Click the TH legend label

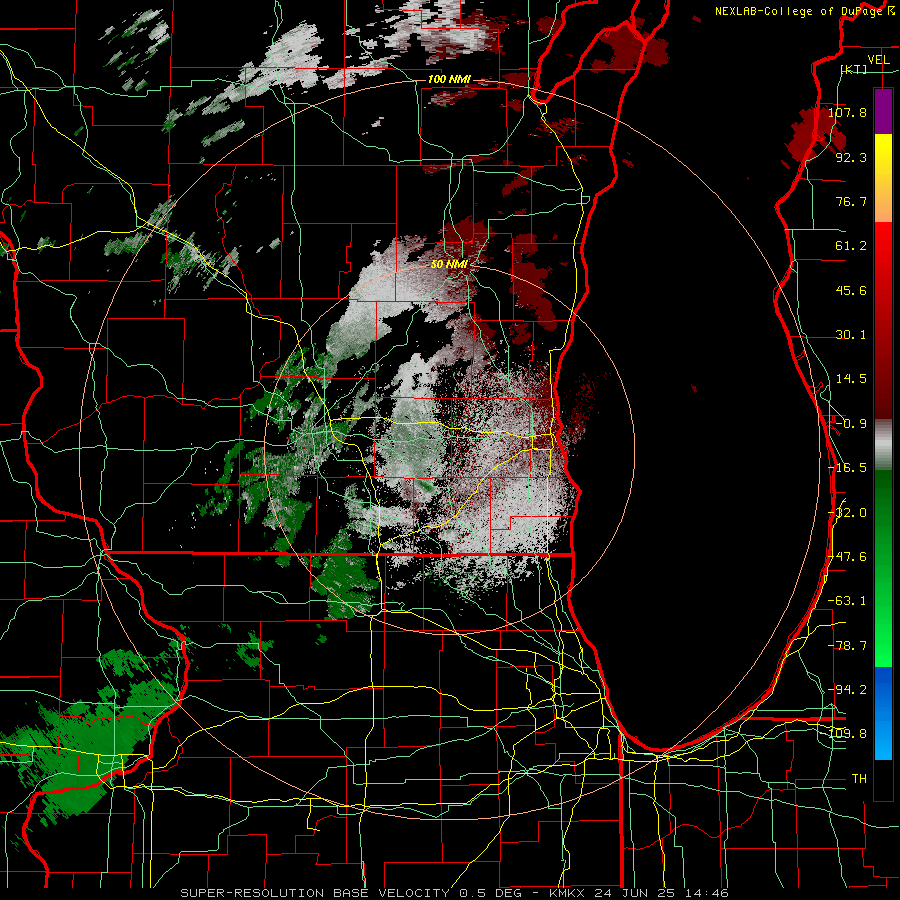pyautogui.click(x=859, y=779)
